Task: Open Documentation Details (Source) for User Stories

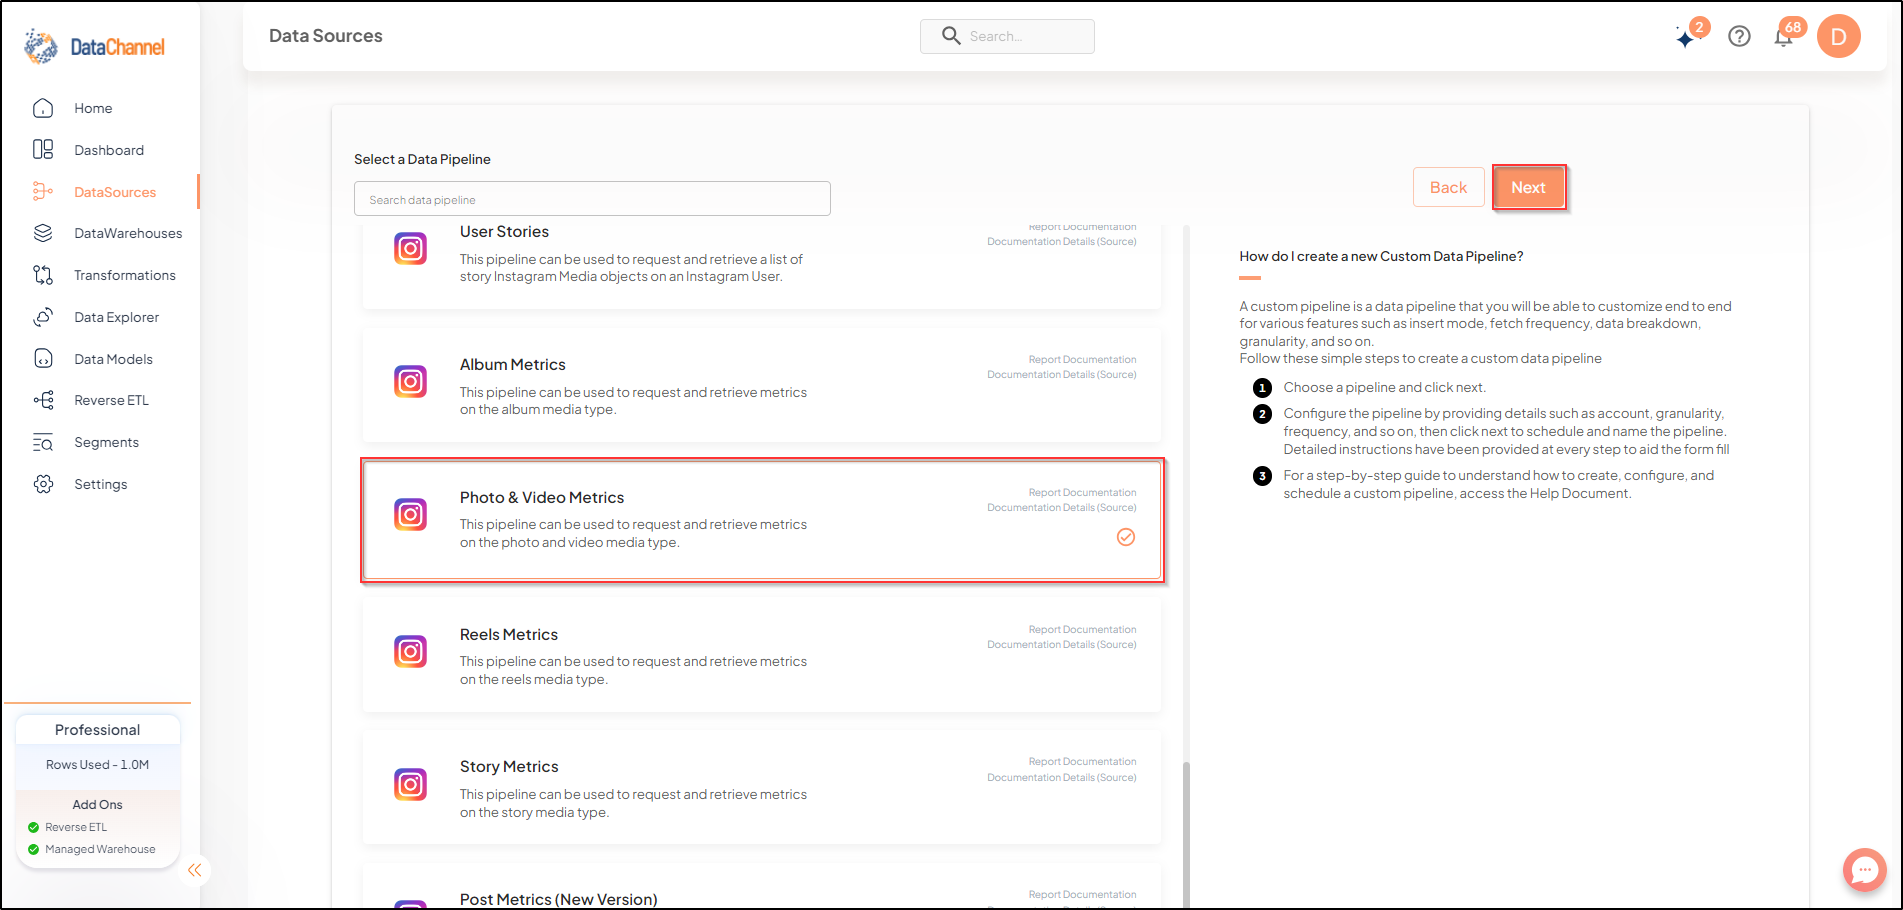Action: click(1062, 242)
